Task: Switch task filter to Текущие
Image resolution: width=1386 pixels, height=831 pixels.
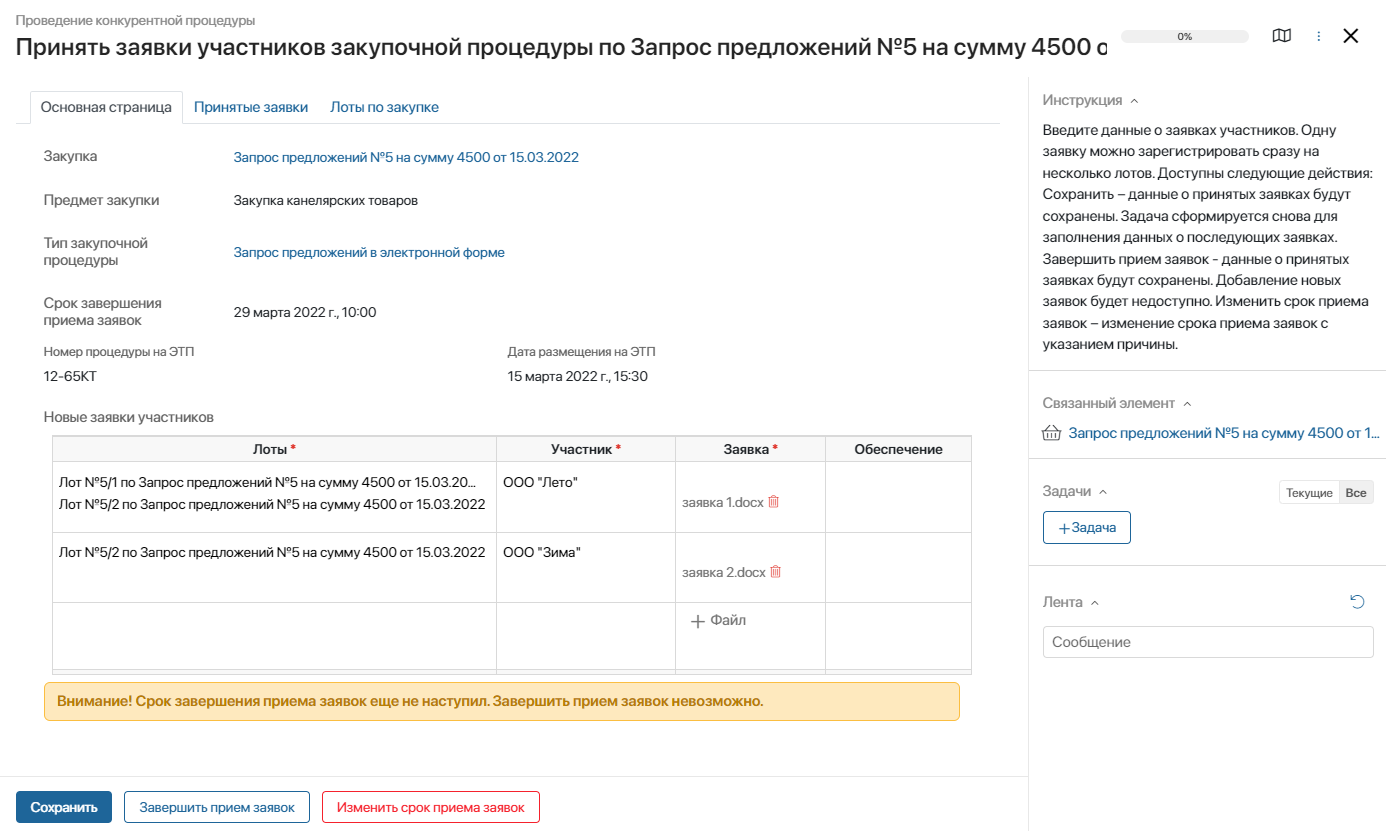Action: click(1308, 493)
